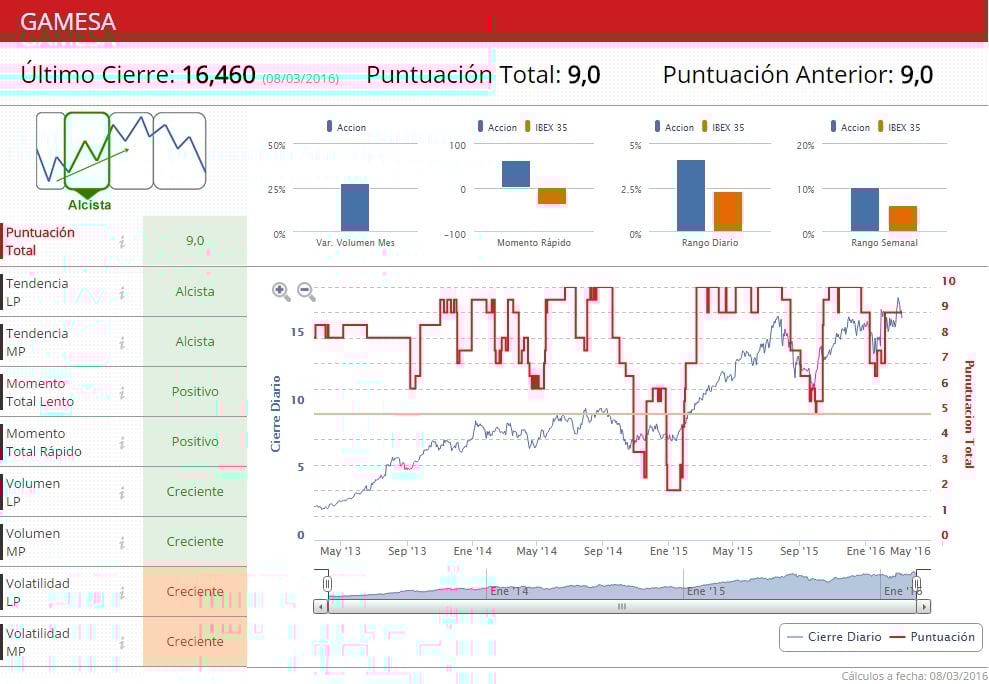Toggle Accion legend in Rango Diario chart
989x684 pixels.
674,127
